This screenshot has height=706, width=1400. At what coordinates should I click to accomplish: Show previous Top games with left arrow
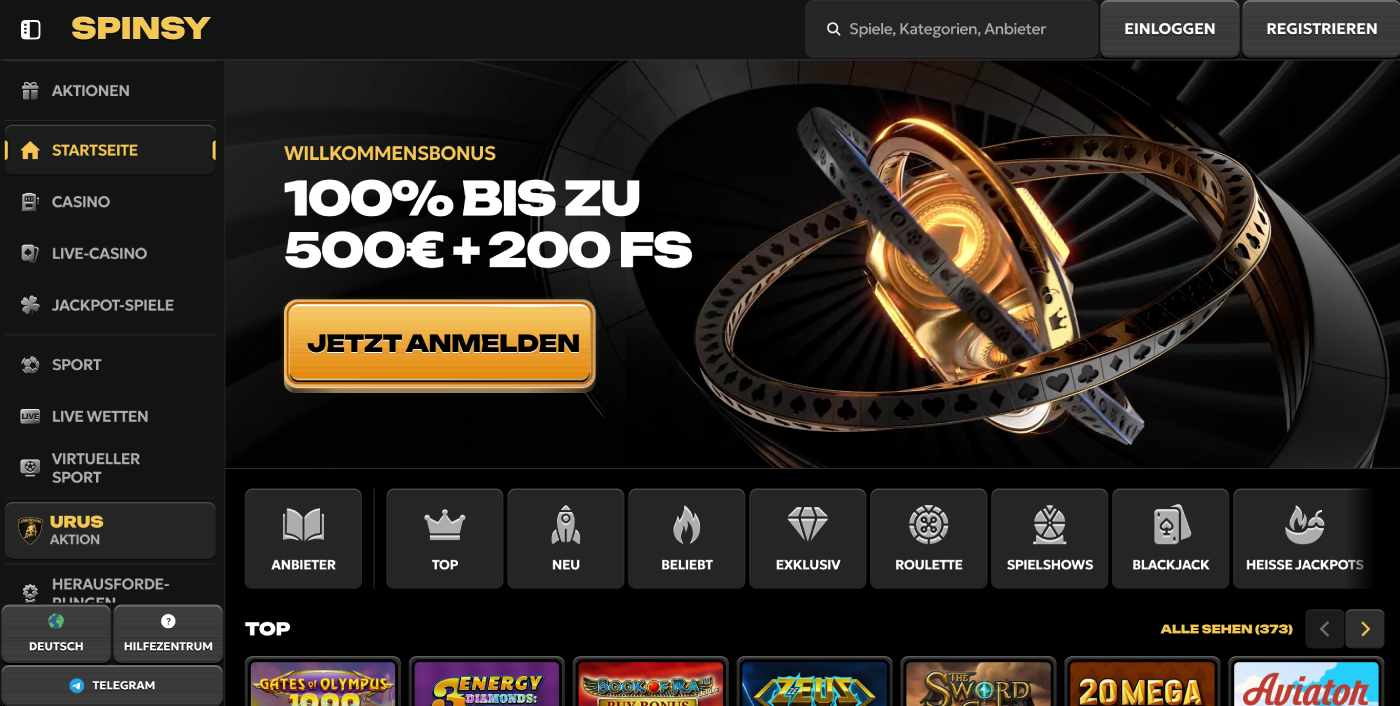coord(1325,629)
